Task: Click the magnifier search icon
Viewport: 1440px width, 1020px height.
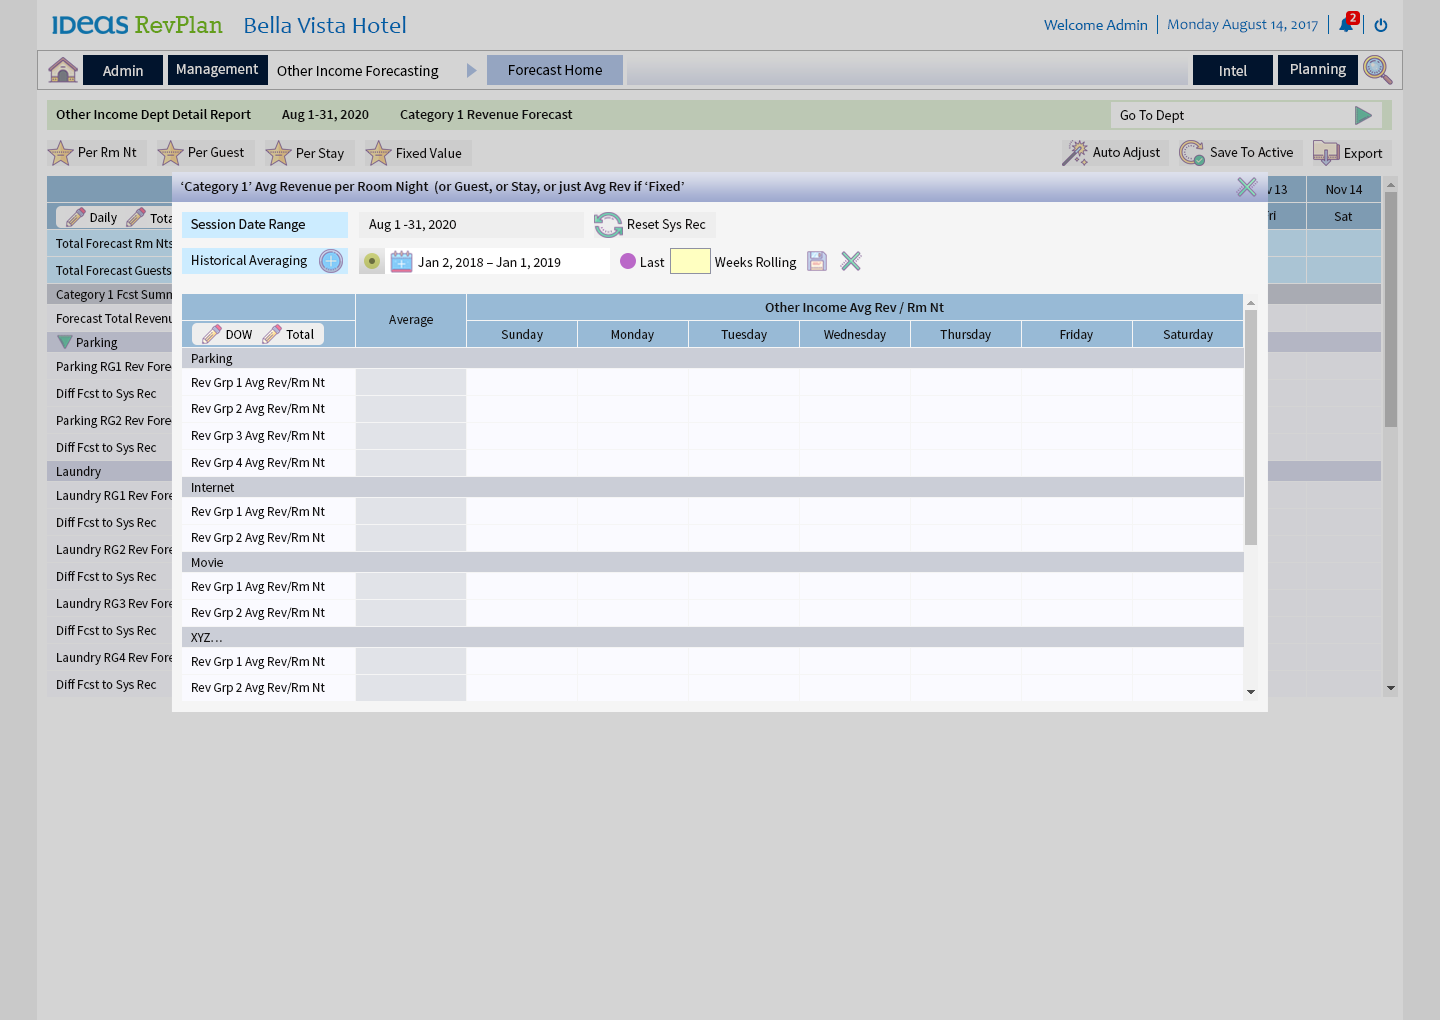Action: 1377,70
